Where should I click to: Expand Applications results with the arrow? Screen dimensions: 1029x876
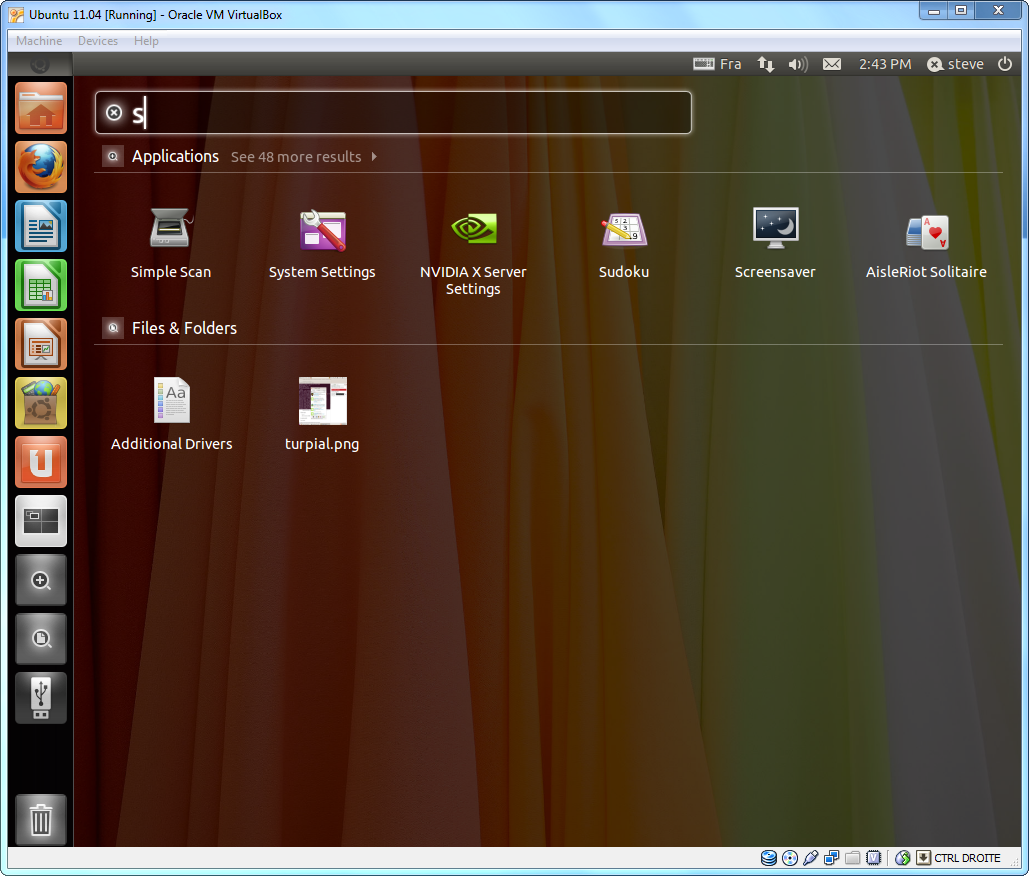pos(374,157)
